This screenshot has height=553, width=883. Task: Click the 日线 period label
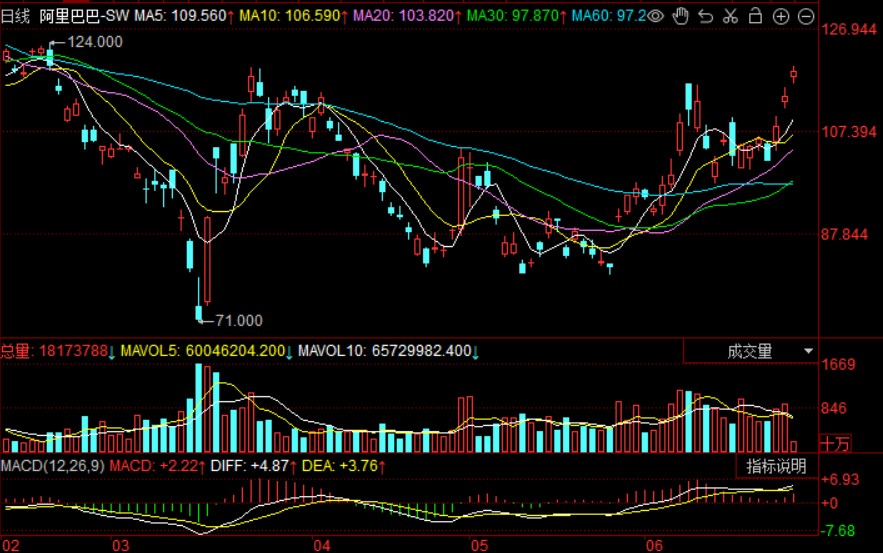pos(17,17)
